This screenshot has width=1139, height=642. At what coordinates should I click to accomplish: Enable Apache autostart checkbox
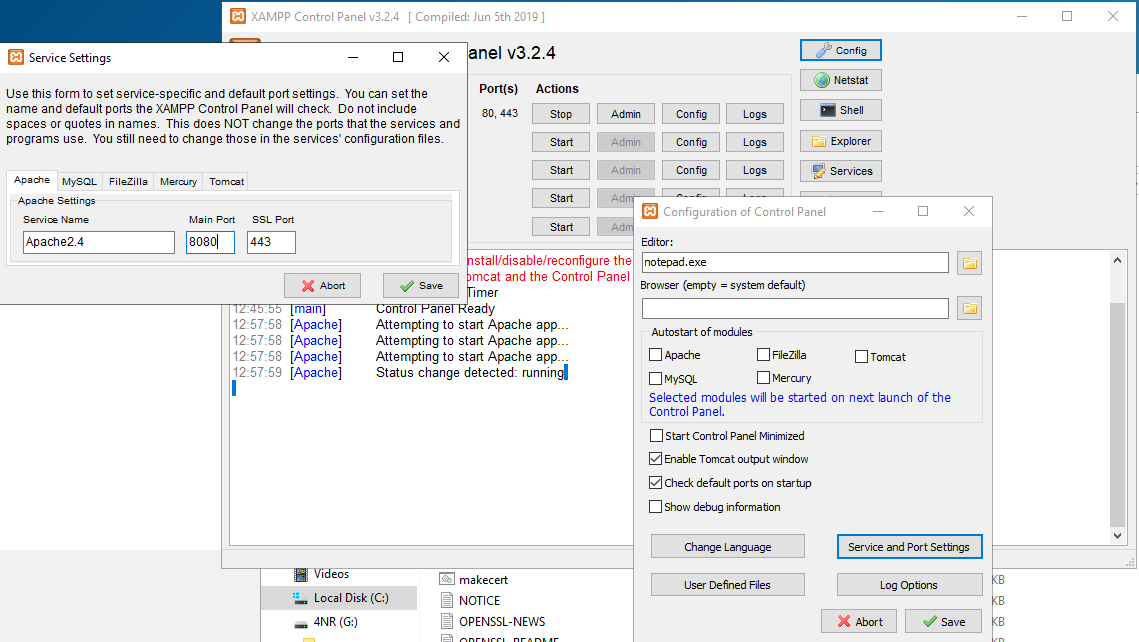click(x=655, y=354)
